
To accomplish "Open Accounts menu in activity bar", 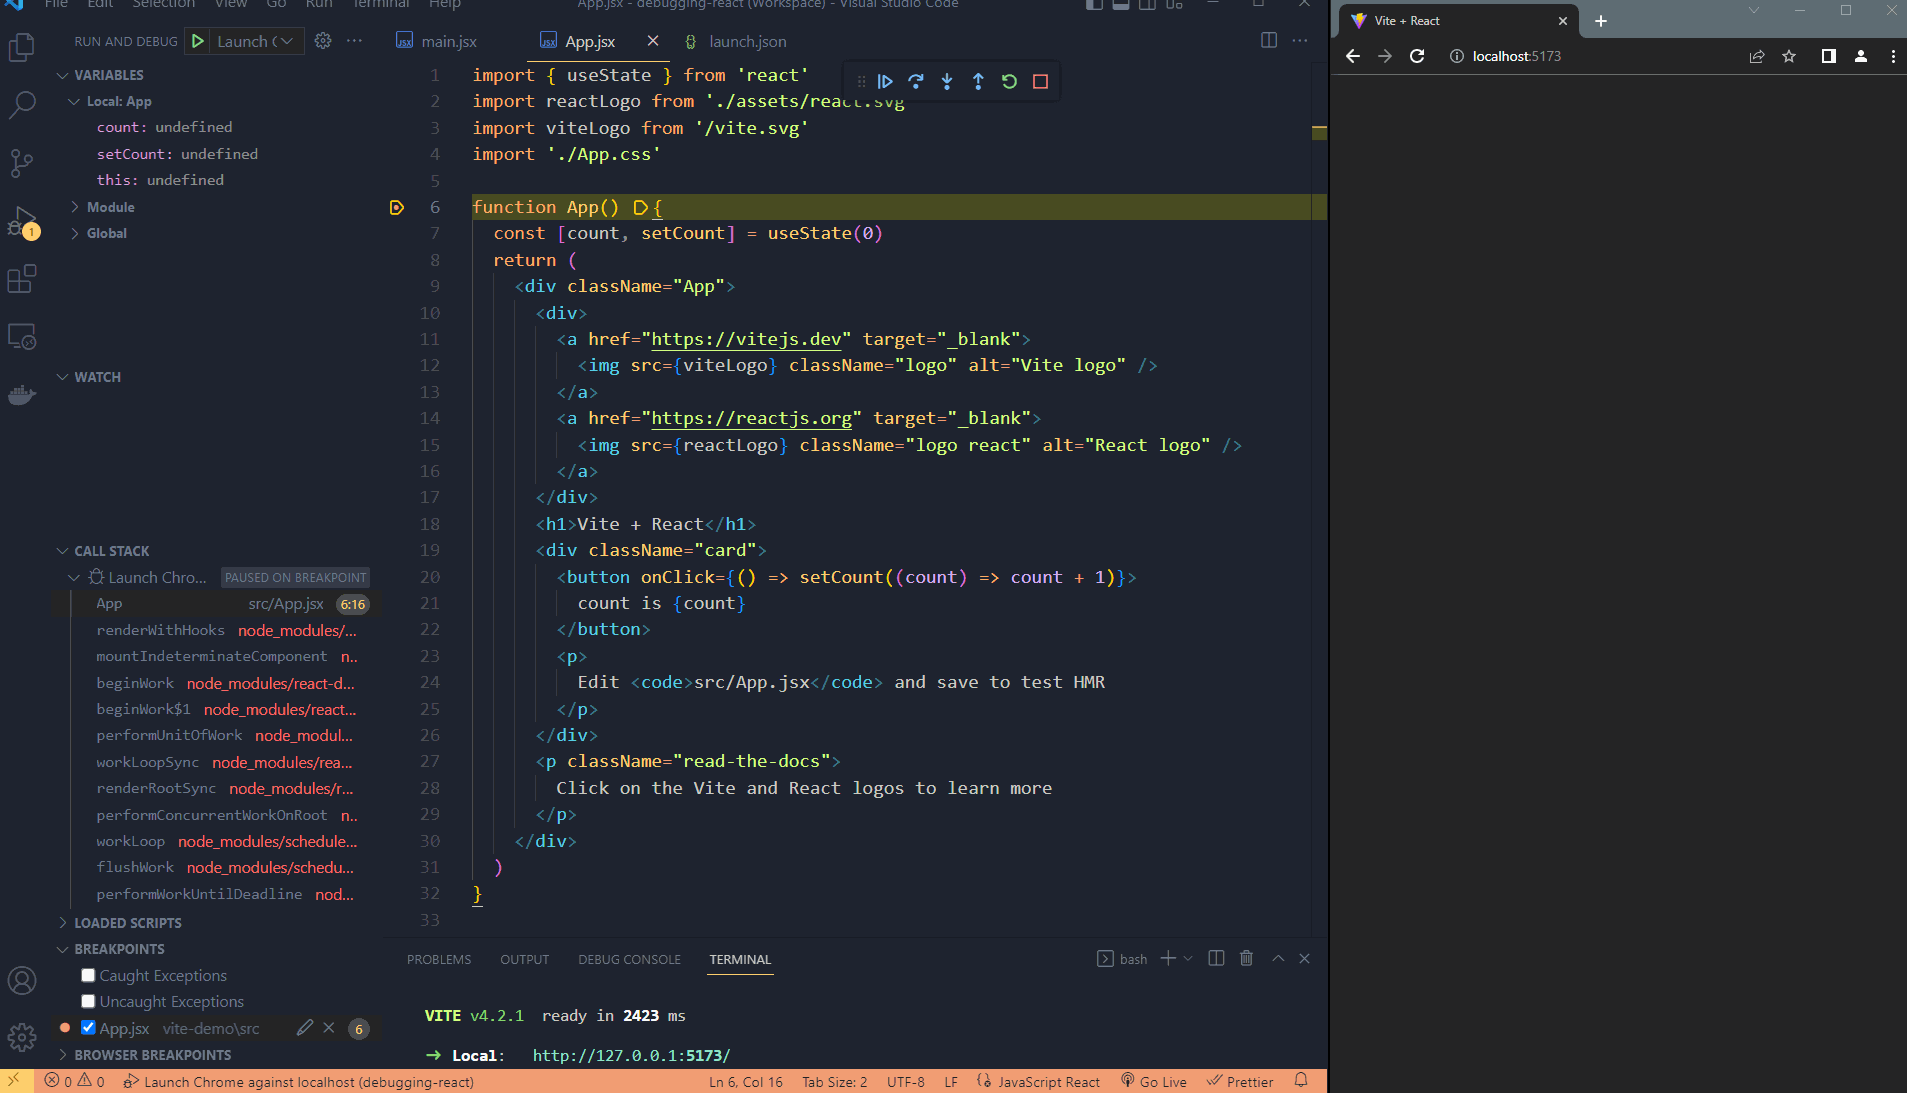I will click(x=22, y=981).
